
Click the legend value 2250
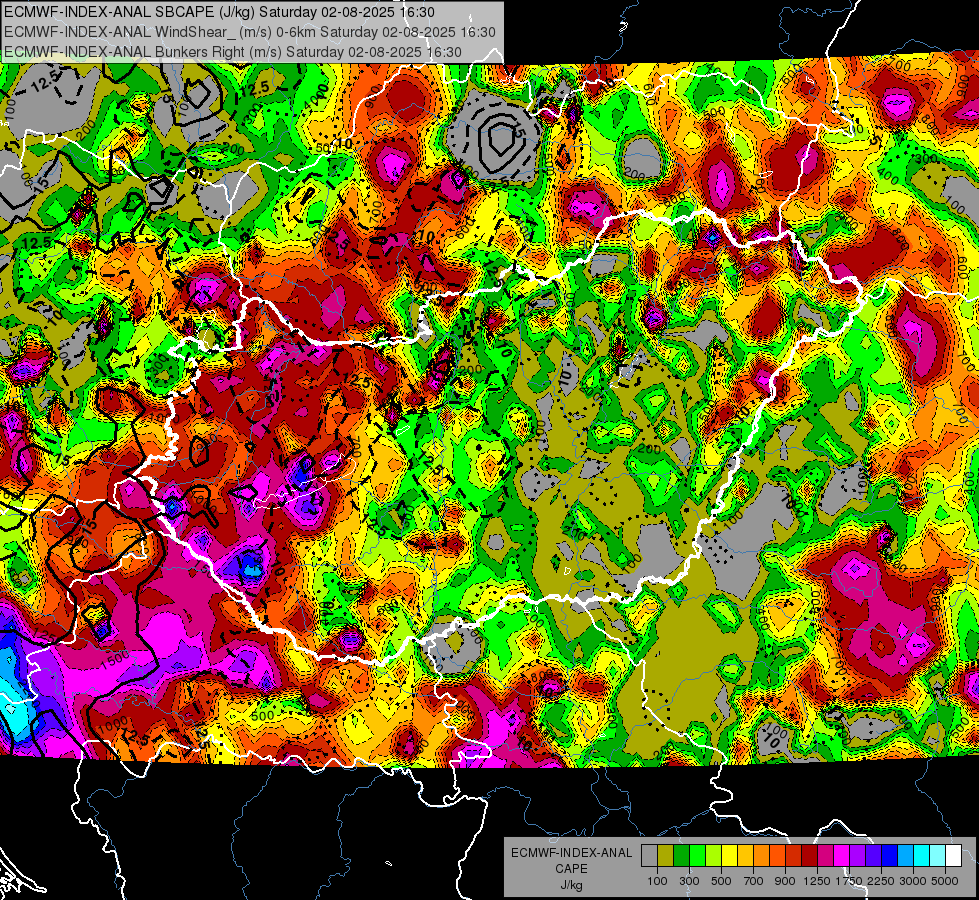click(882, 881)
